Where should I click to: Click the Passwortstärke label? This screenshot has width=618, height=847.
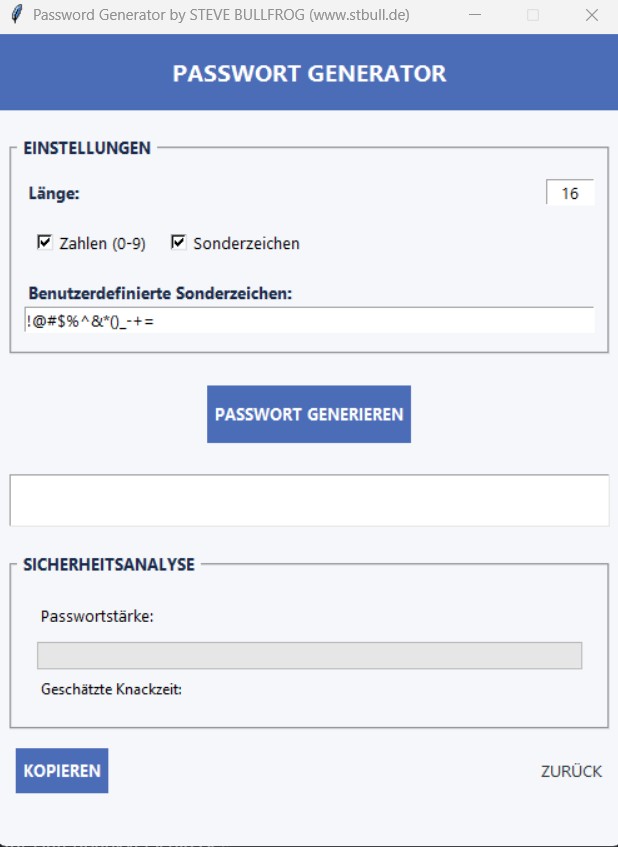click(96, 618)
